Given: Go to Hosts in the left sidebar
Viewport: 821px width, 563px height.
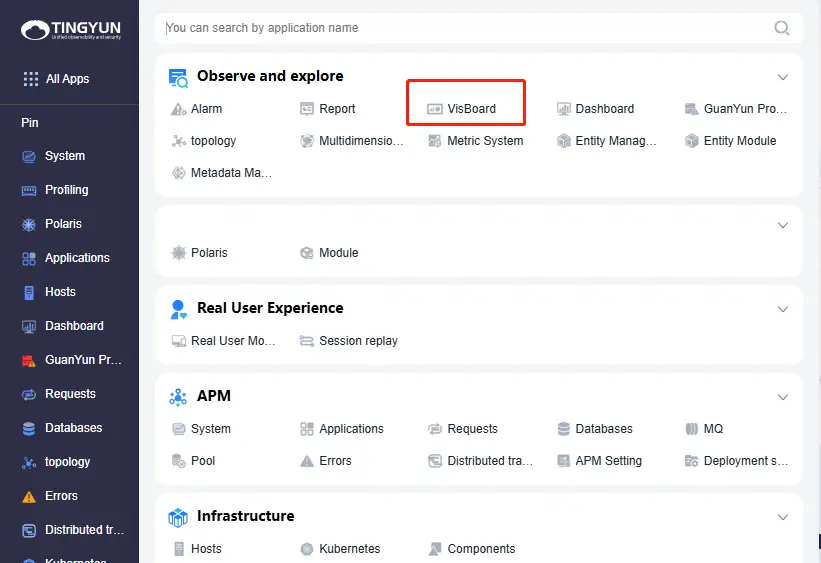Looking at the screenshot, I should [x=60, y=292].
